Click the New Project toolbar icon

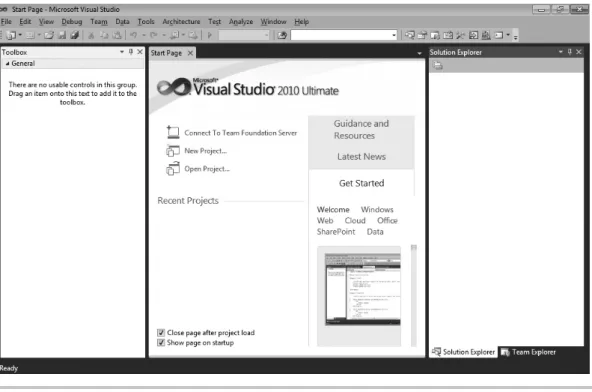[11, 35]
